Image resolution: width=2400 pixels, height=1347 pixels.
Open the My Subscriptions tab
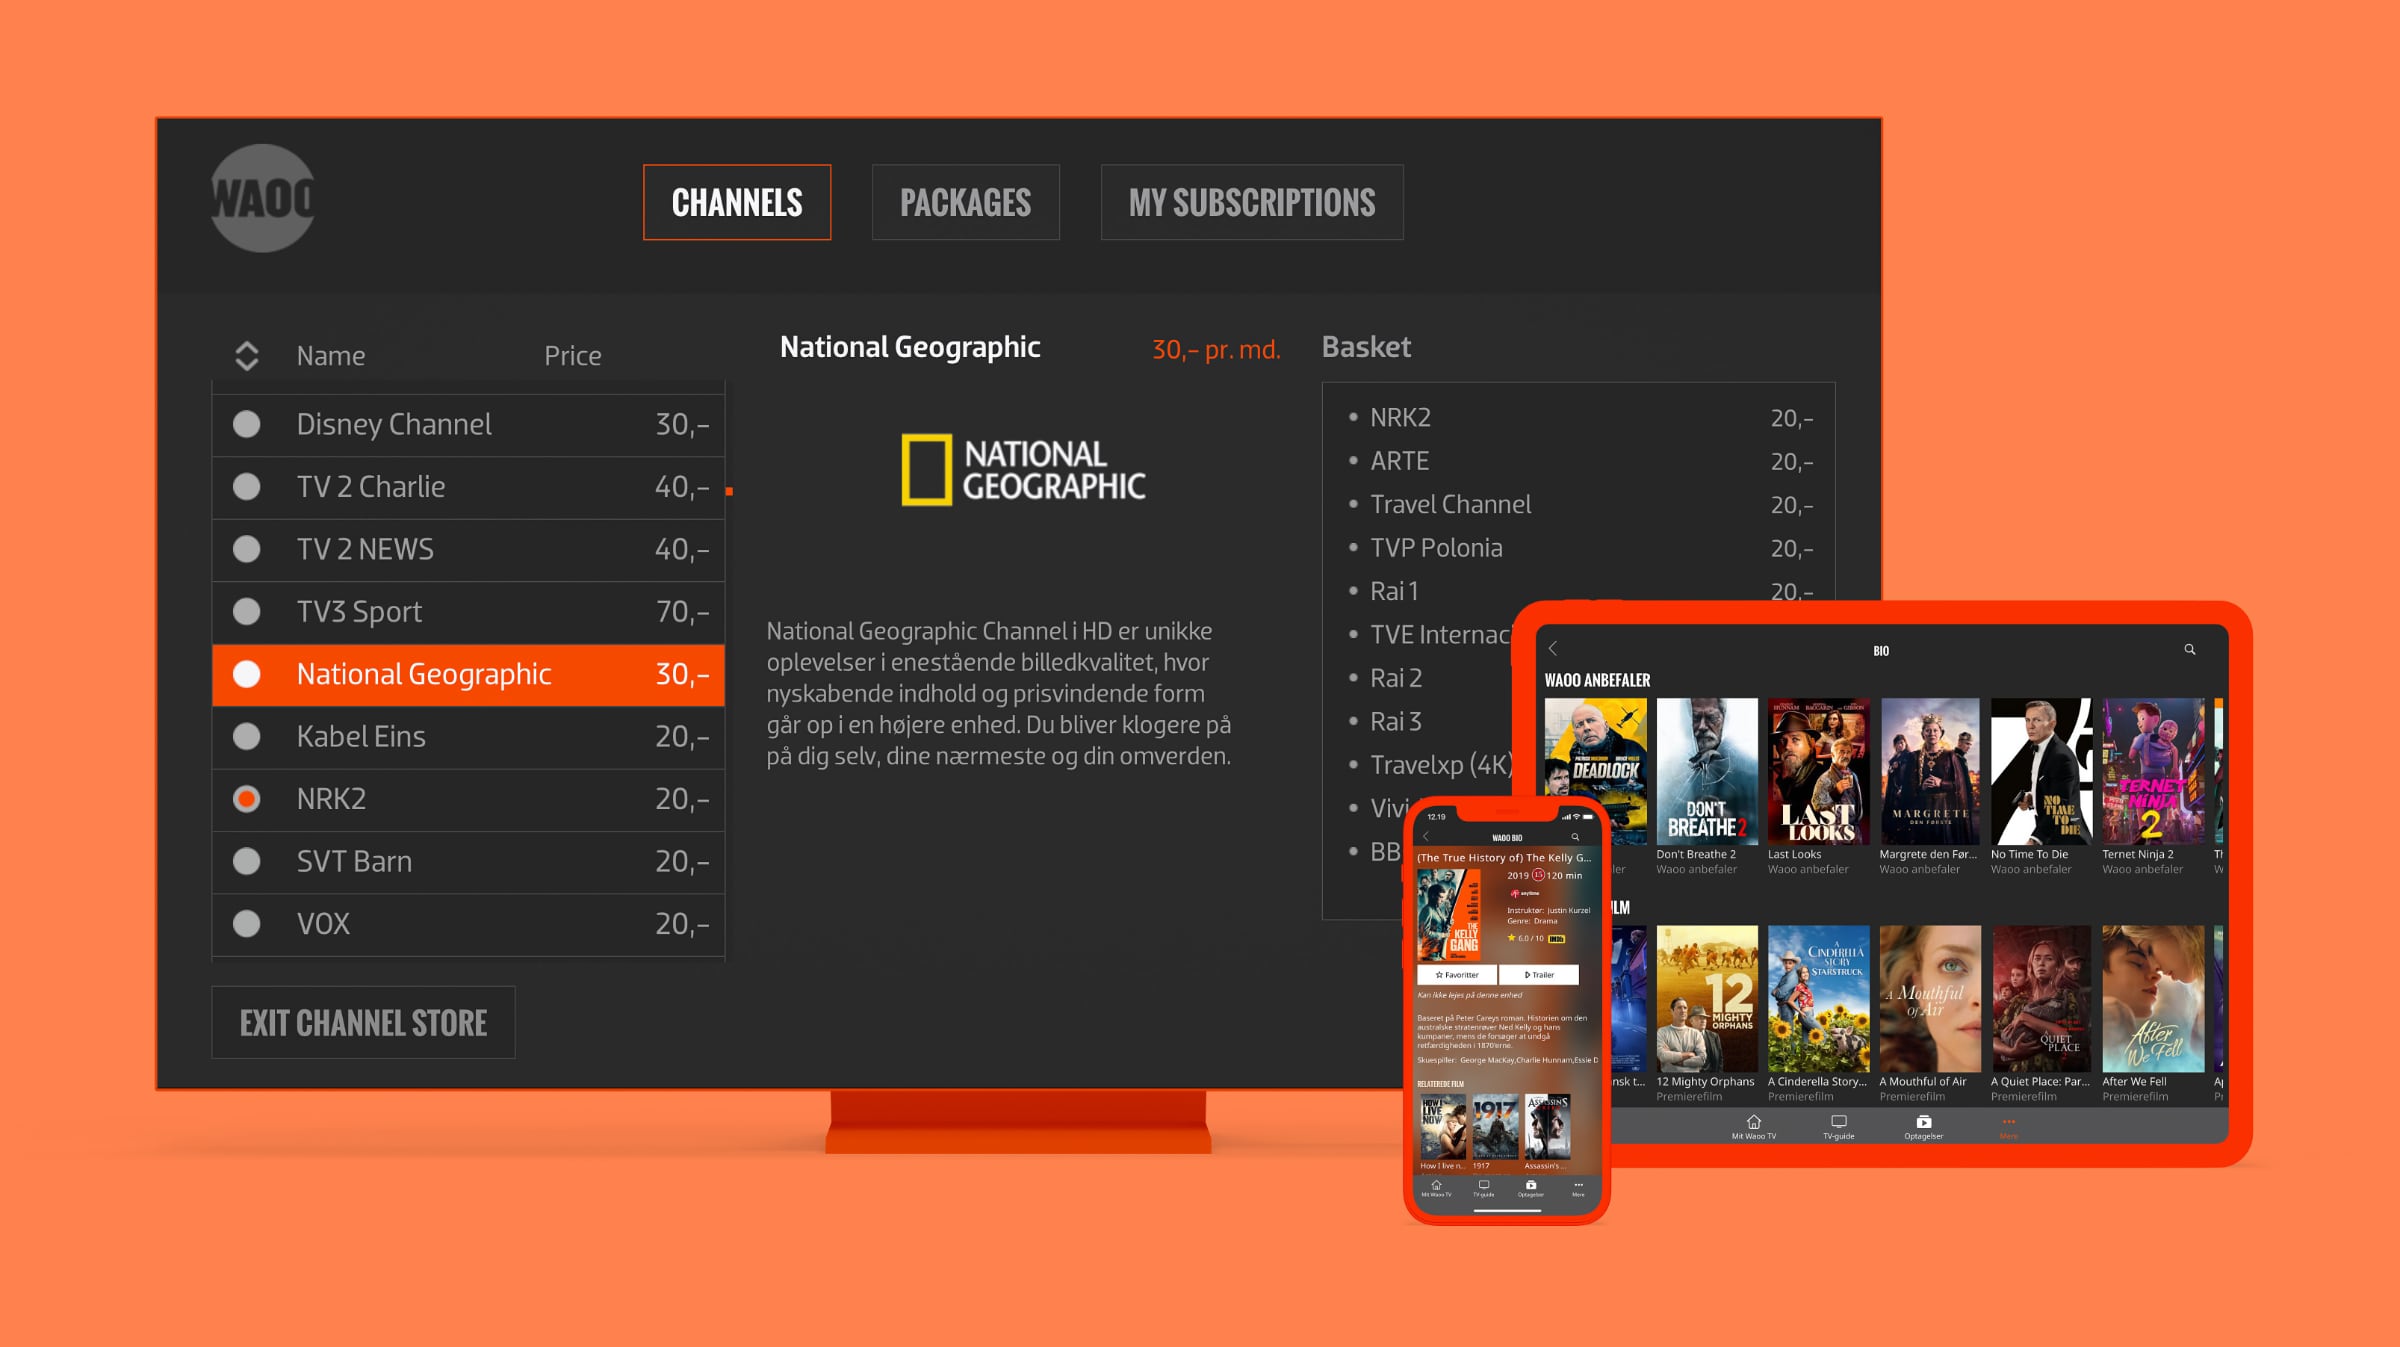tap(1252, 202)
